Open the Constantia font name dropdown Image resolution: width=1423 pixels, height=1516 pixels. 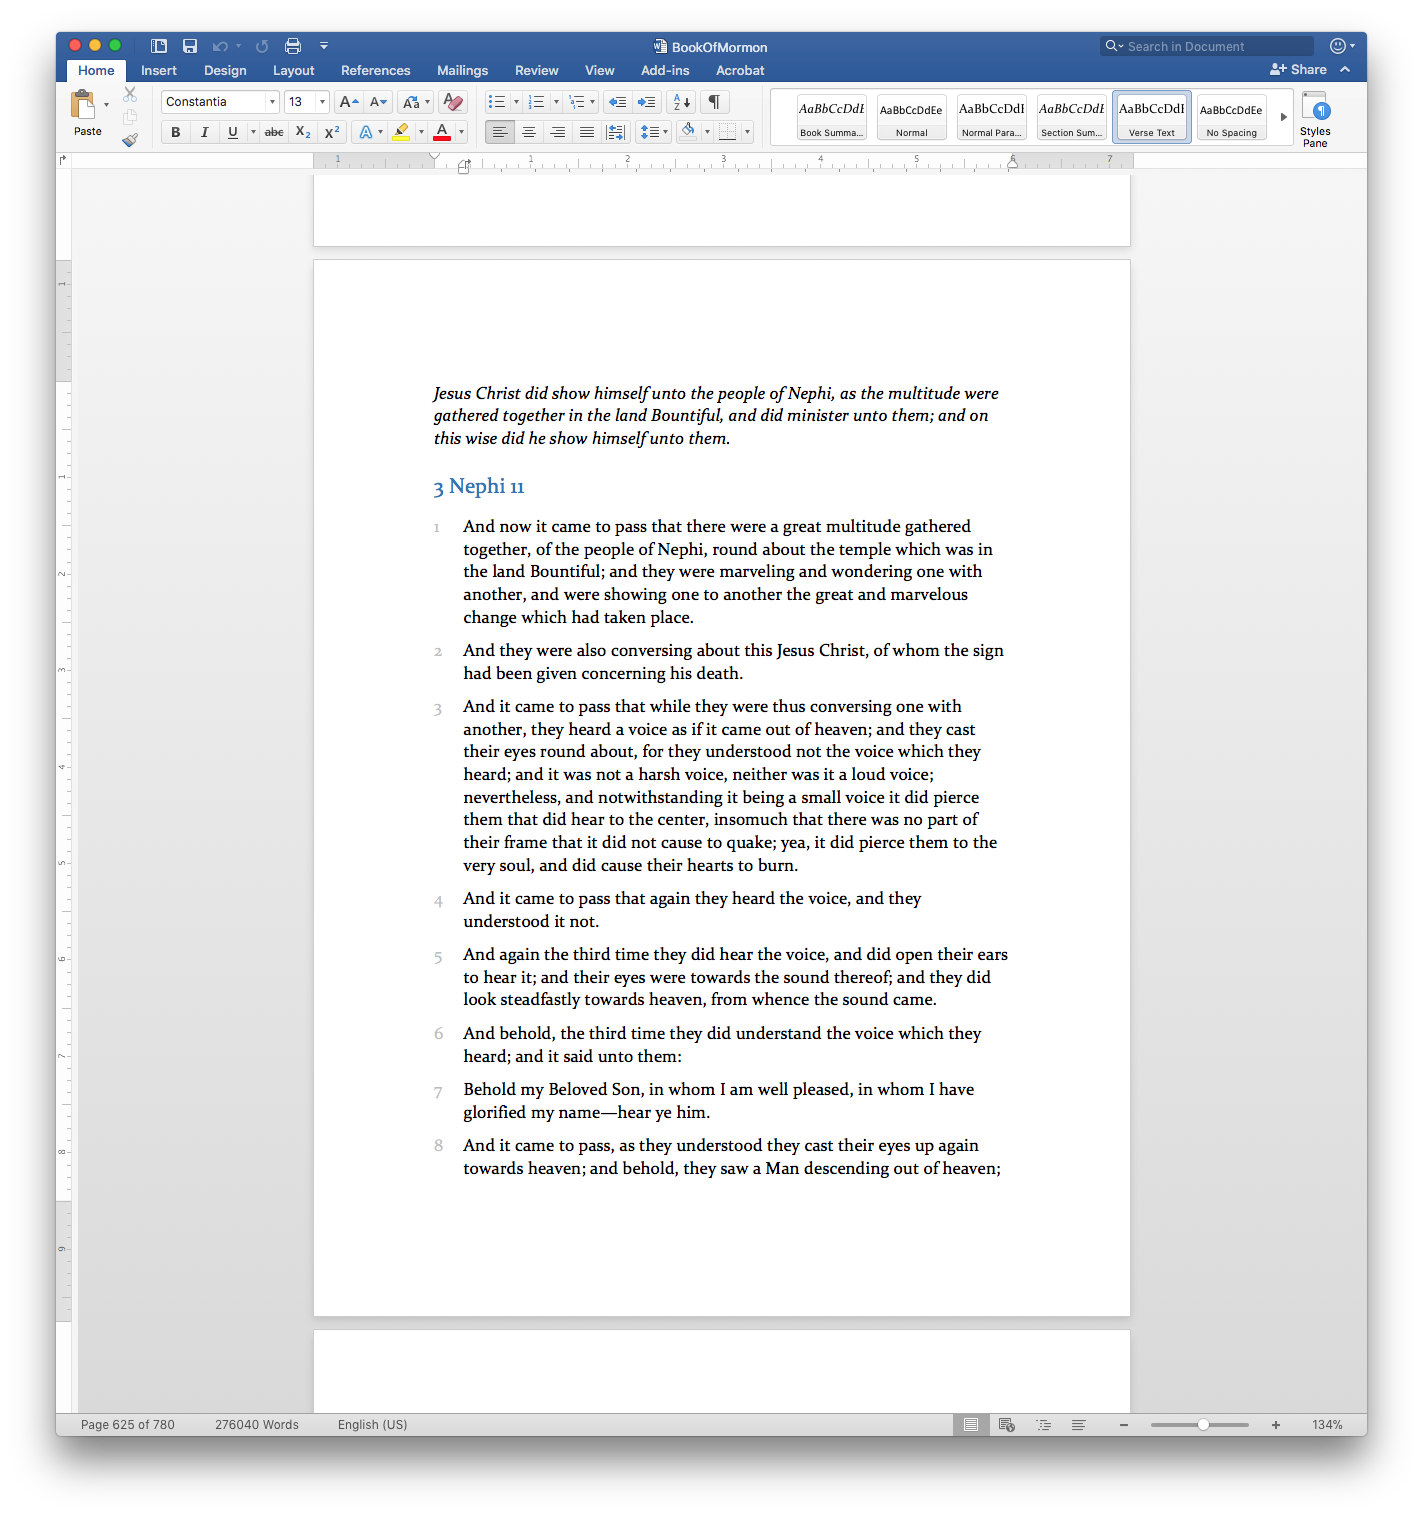coord(272,102)
